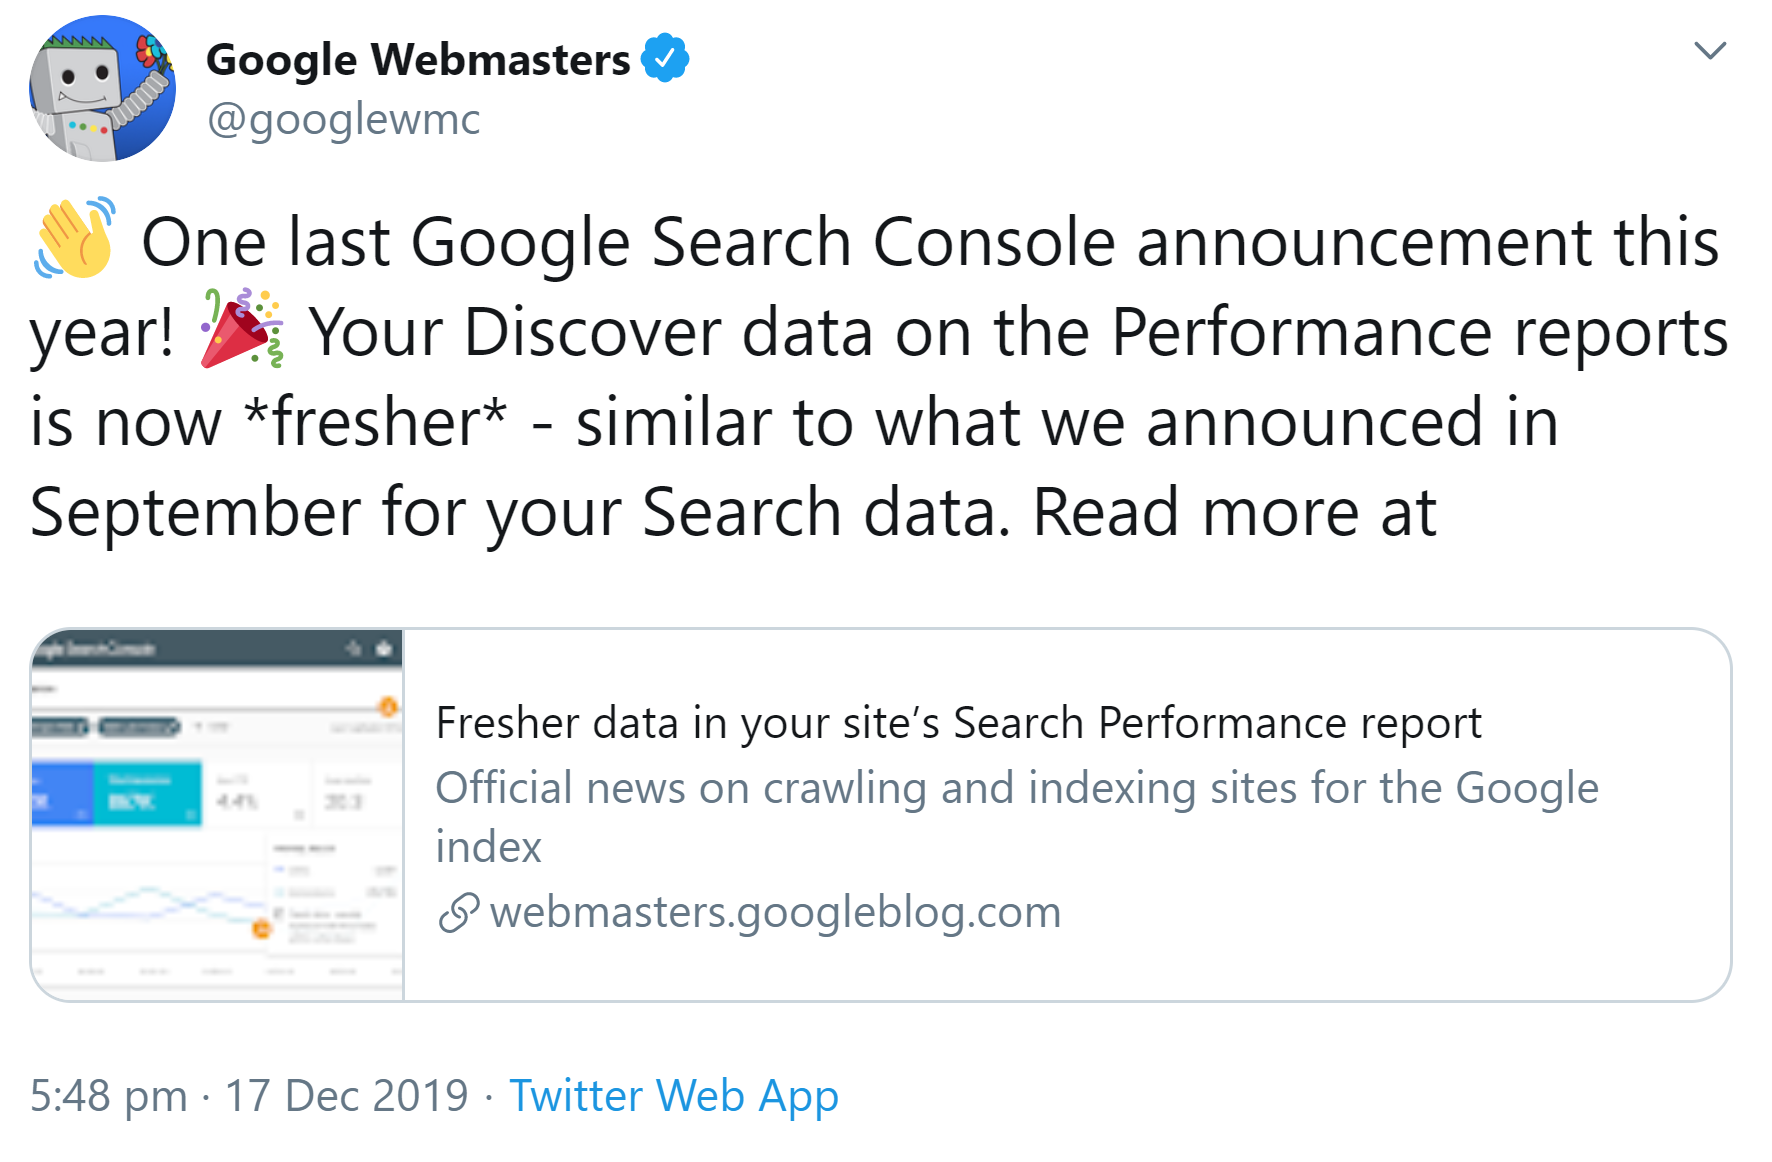Select the @googlewmc handle
Viewport: 1772px width, 1162px height.
[344, 120]
